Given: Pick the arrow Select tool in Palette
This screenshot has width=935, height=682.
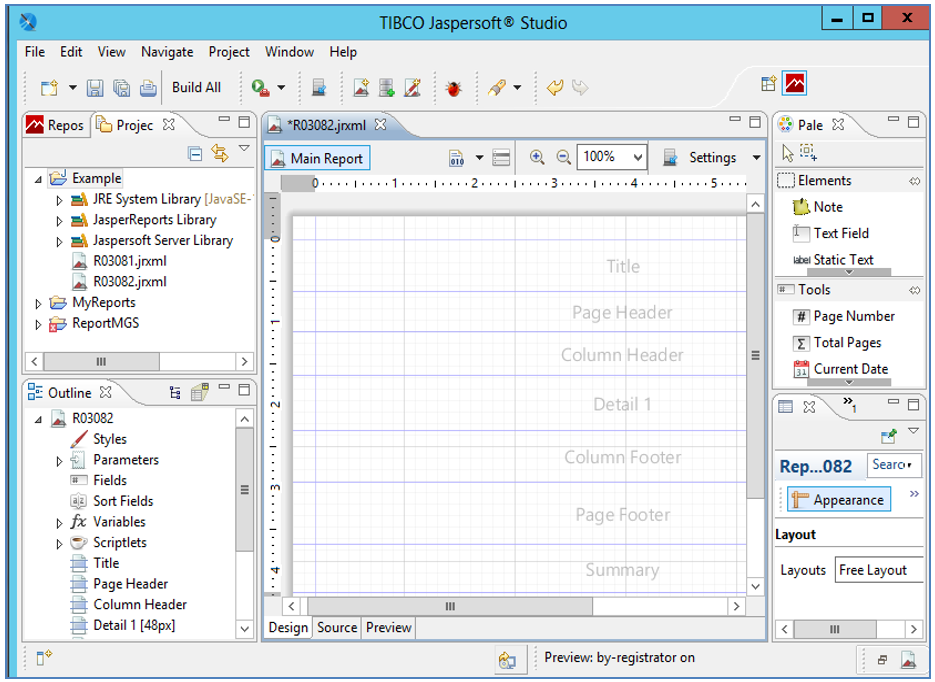Looking at the screenshot, I should click(788, 153).
